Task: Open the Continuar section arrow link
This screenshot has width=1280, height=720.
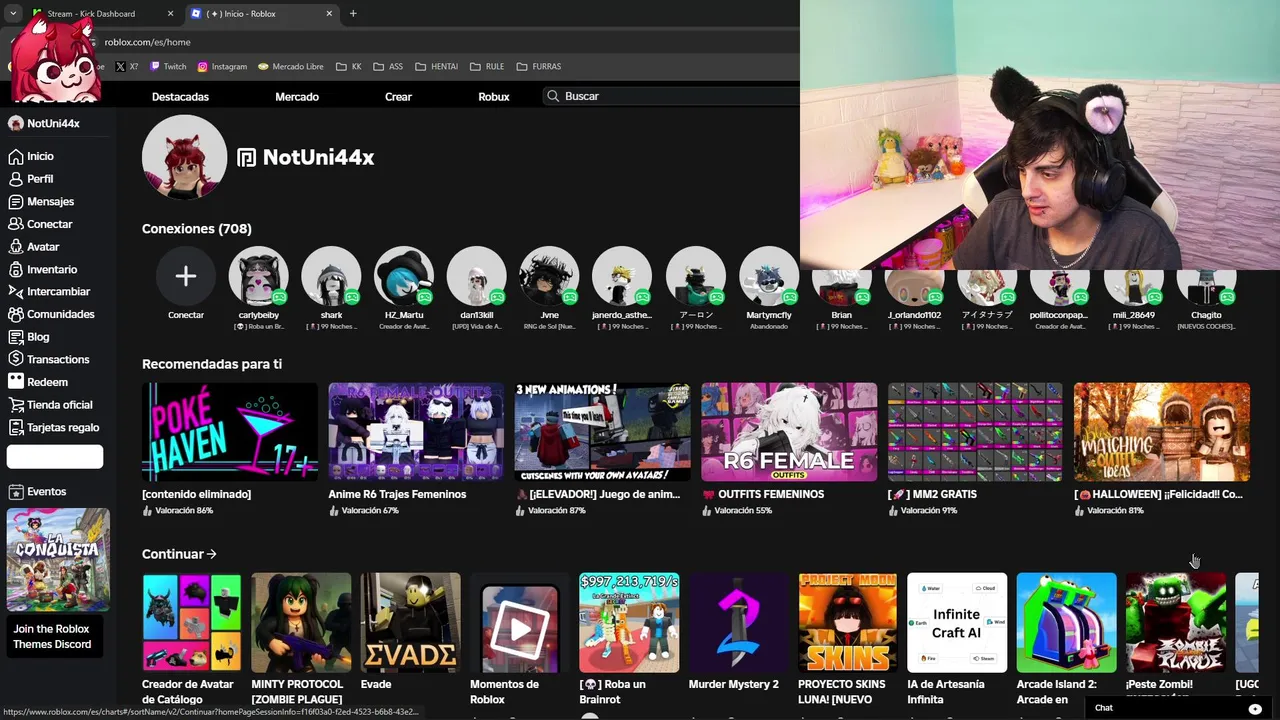Action: click(x=180, y=554)
